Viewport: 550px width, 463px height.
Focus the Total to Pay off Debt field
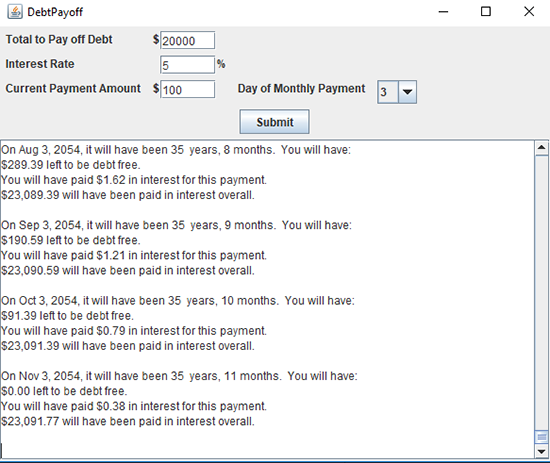coord(187,40)
